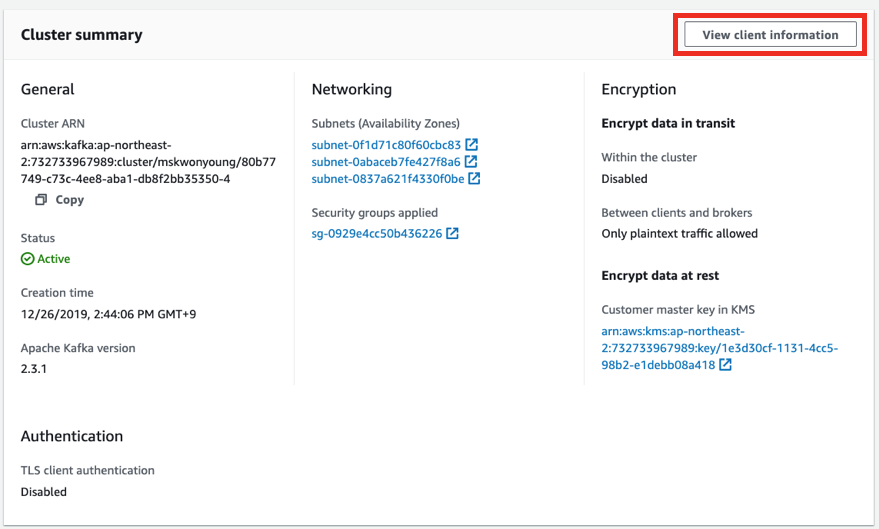Click external-link icon beside subnet-0abaceb7fe427f8a6
The width and height of the screenshot is (879, 529).
tap(471, 161)
